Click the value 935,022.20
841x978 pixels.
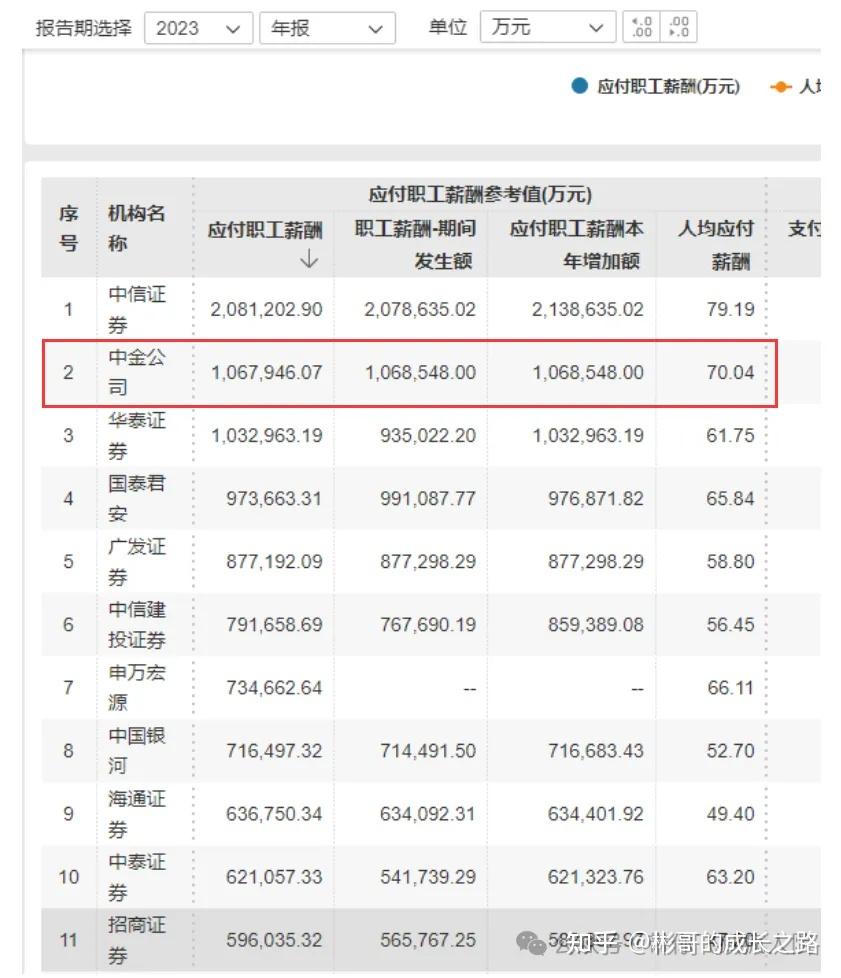click(428, 435)
